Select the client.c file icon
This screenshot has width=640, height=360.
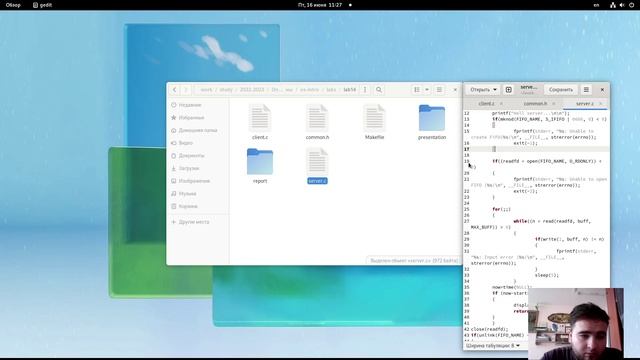point(260,118)
